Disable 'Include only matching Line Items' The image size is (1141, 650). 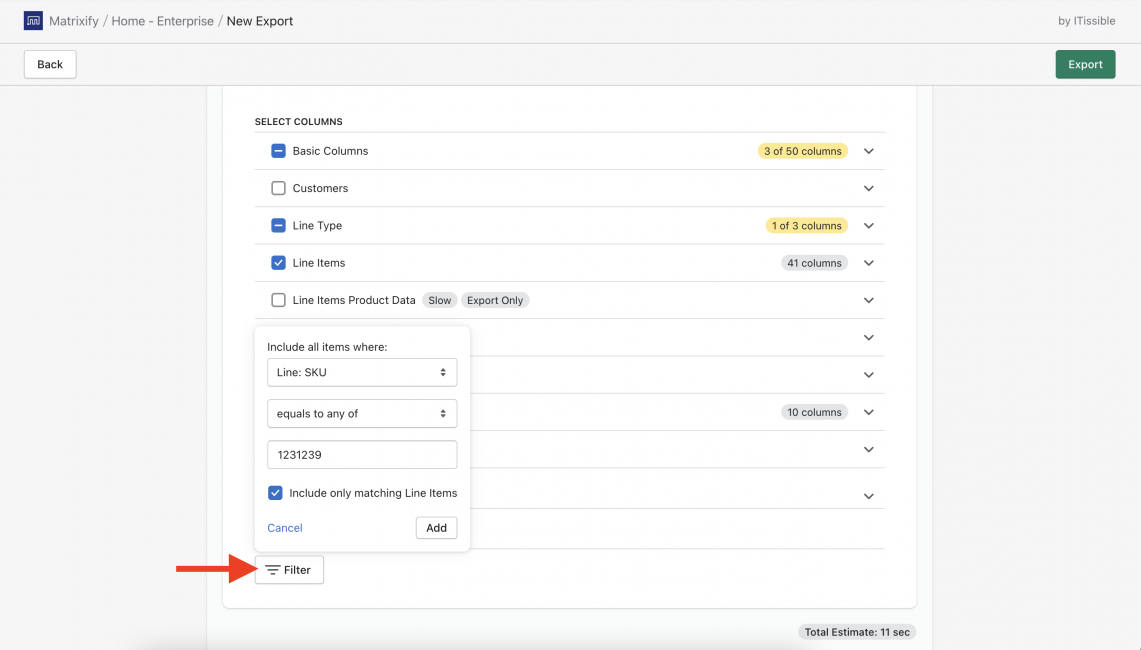coord(275,492)
